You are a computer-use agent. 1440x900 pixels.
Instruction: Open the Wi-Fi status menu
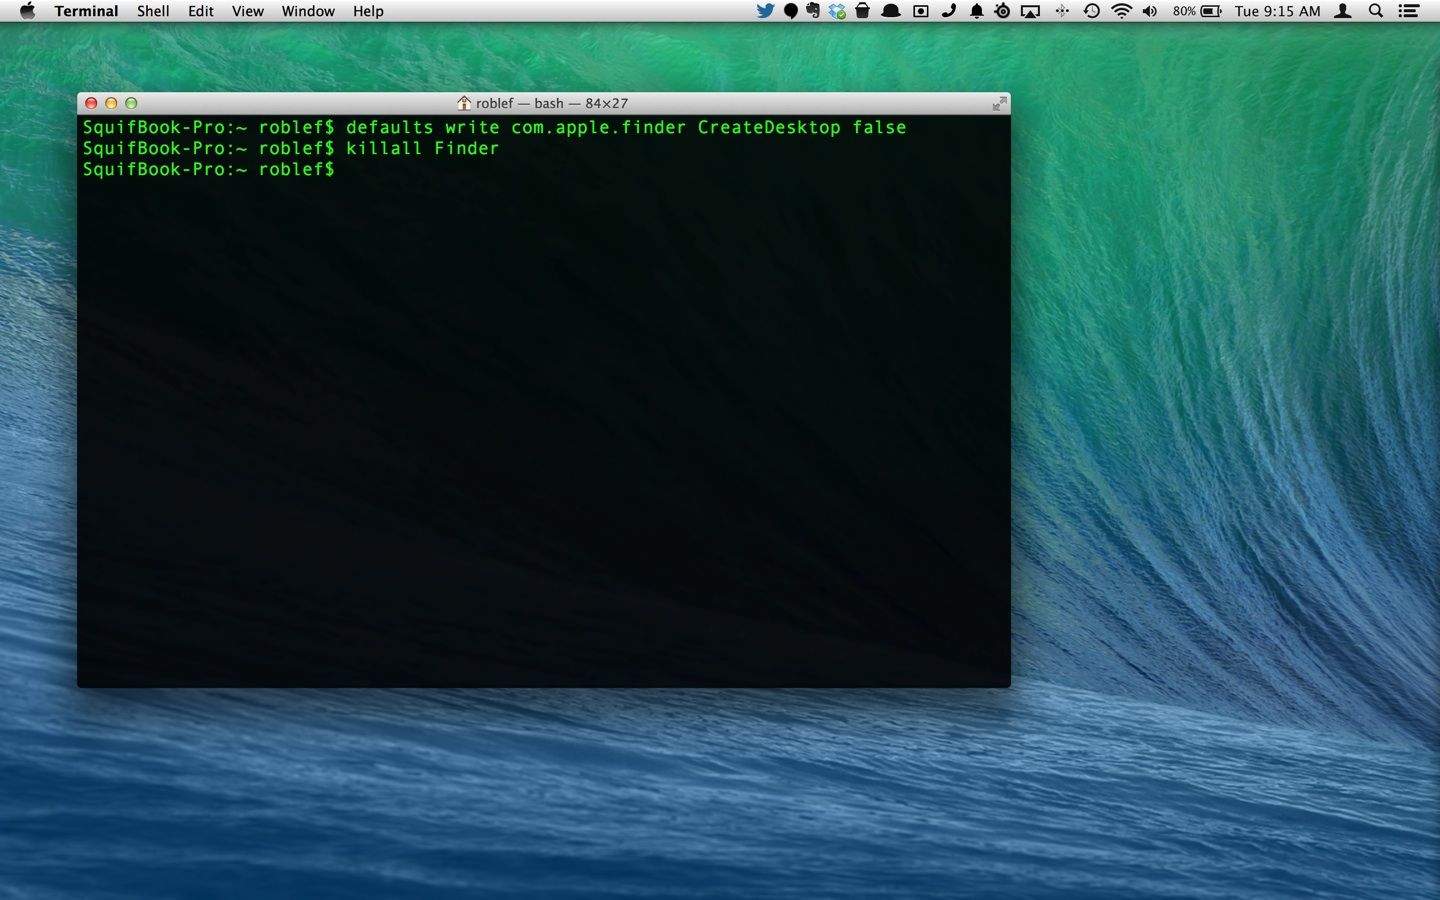pos(1121,11)
